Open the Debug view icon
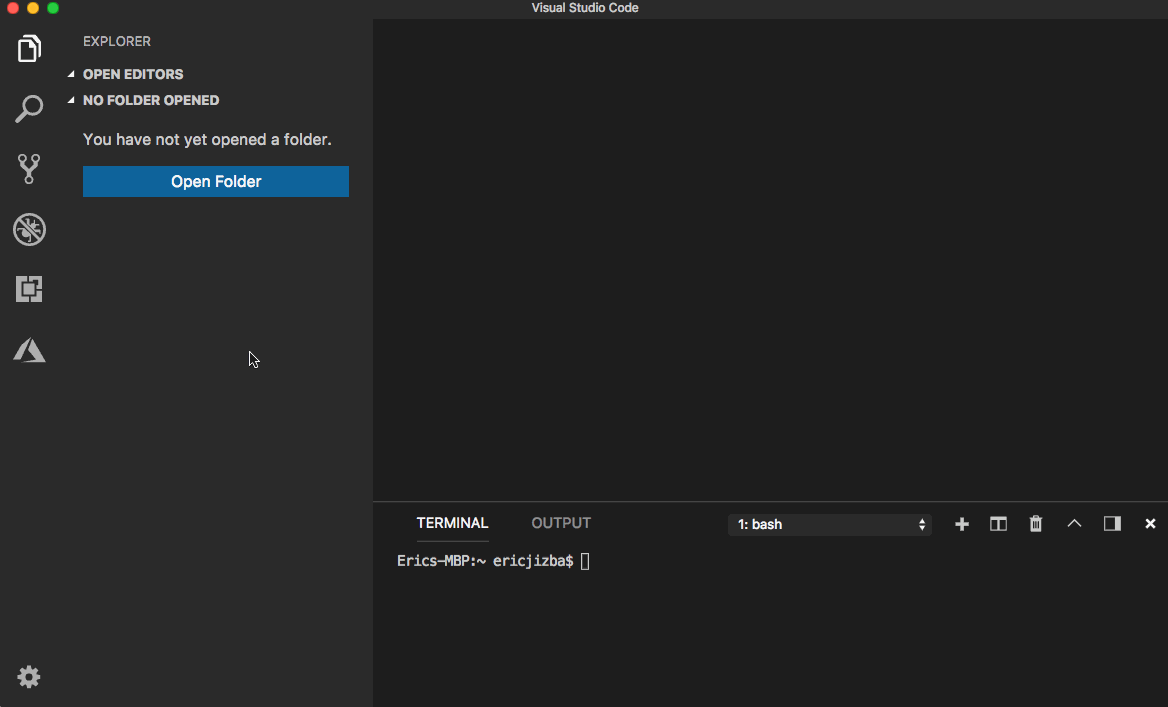Viewport: 1168px width, 707px height. [x=29, y=229]
